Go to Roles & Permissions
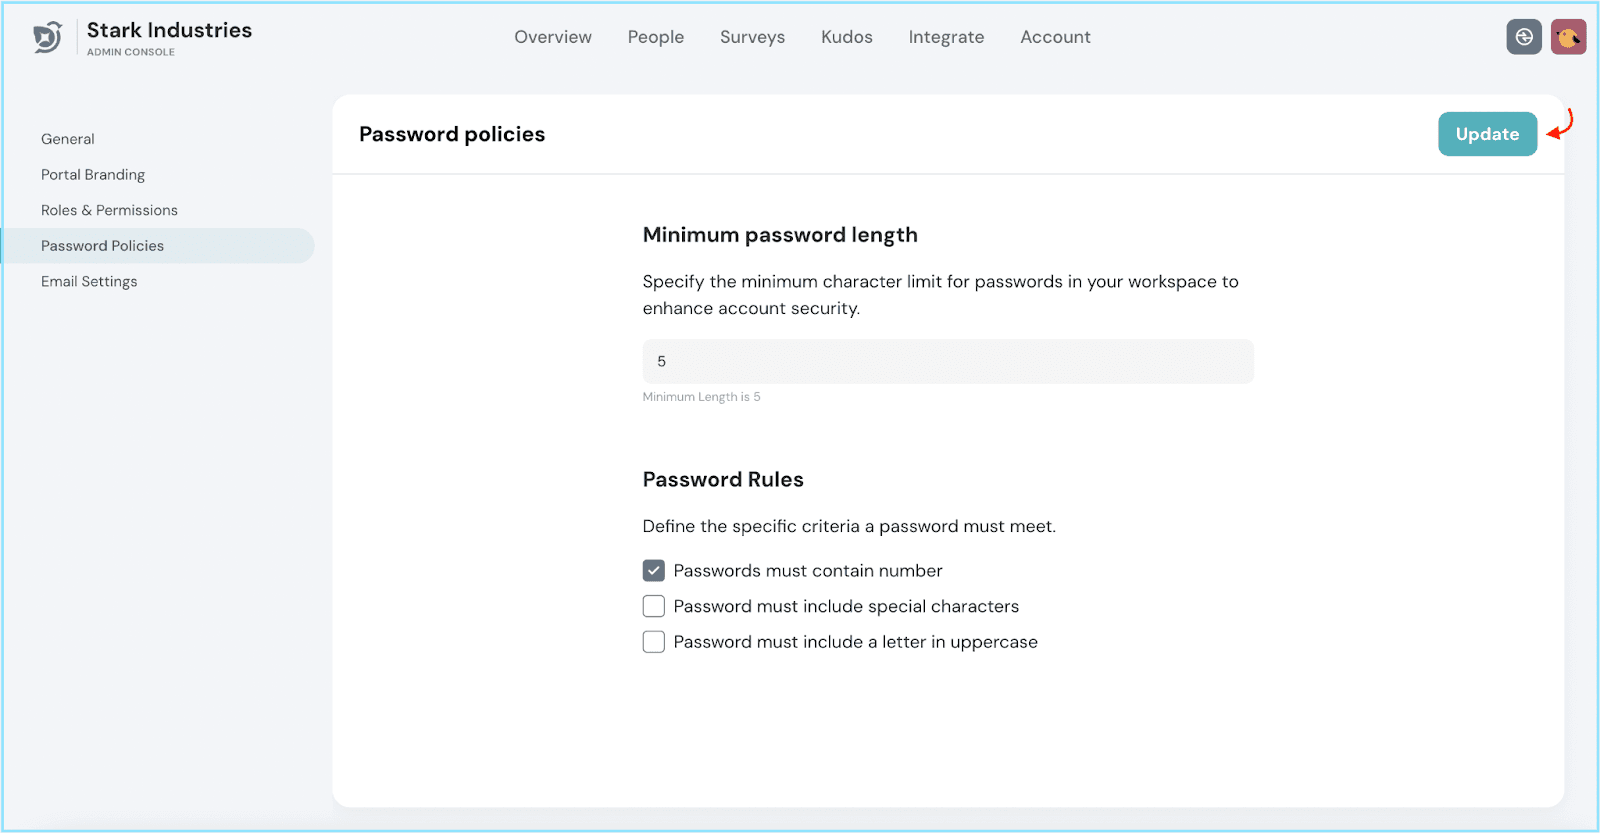The width and height of the screenshot is (1600, 833). [109, 210]
